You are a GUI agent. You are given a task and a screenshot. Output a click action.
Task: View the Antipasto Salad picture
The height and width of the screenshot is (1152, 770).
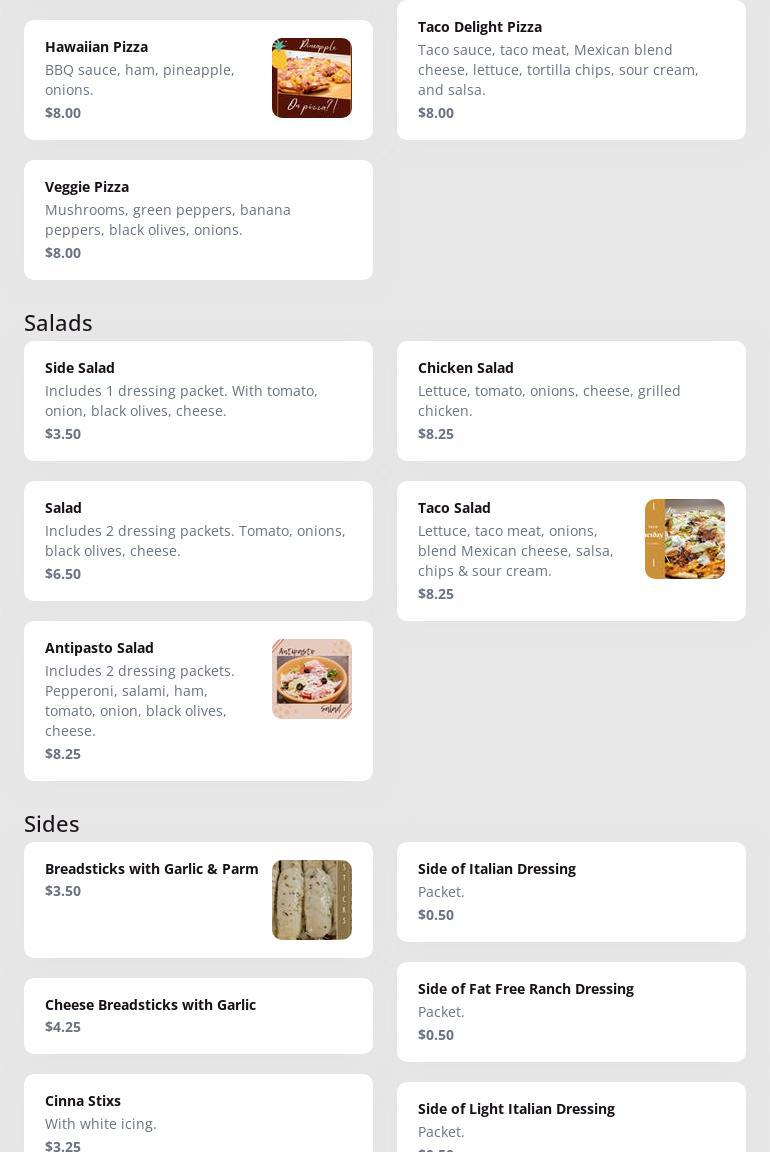[312, 679]
